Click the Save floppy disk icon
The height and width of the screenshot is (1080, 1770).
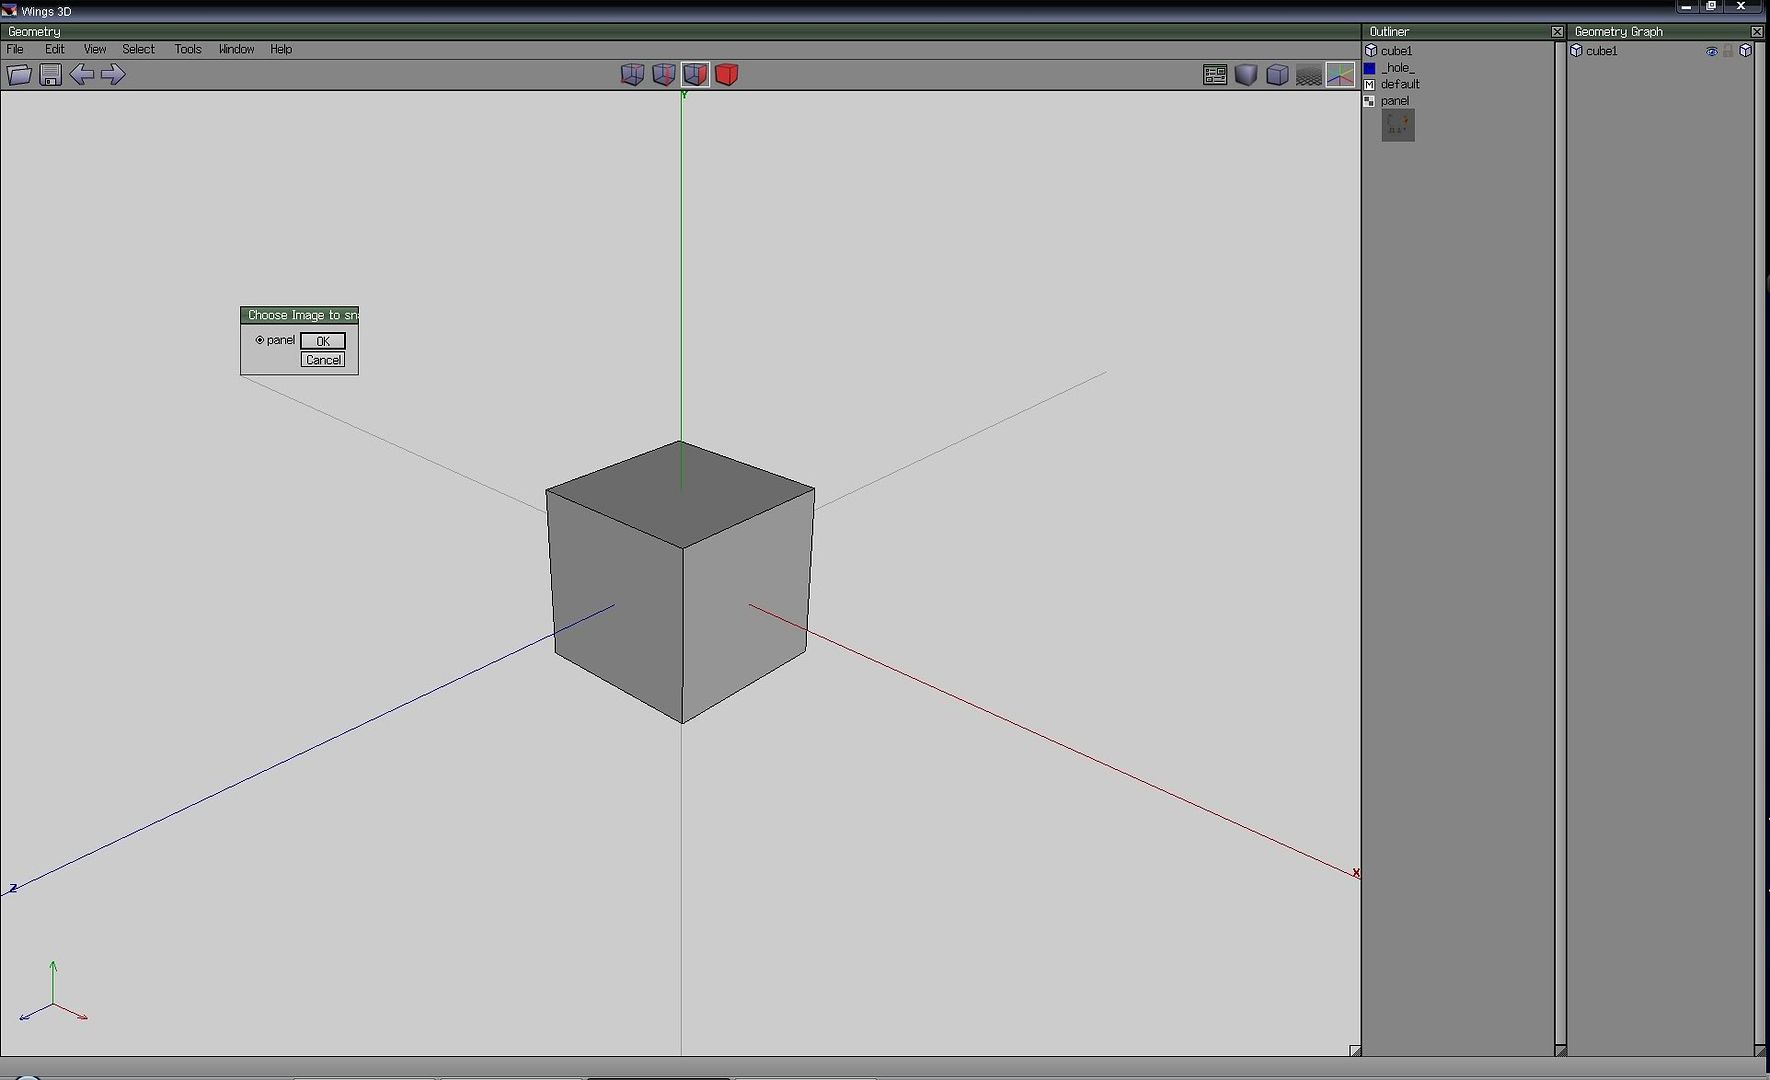click(50, 75)
